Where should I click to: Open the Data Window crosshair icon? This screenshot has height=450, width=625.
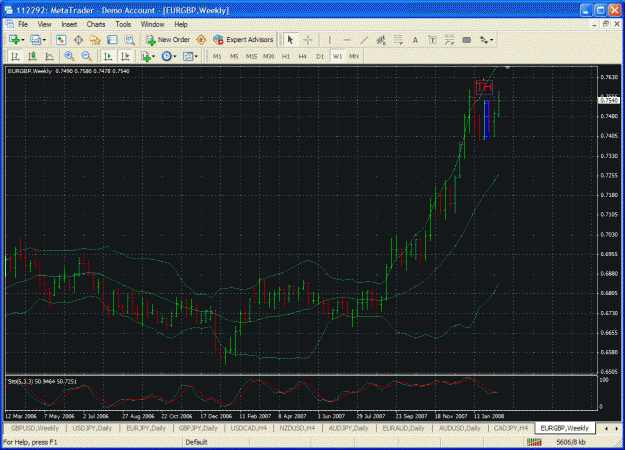click(78, 40)
